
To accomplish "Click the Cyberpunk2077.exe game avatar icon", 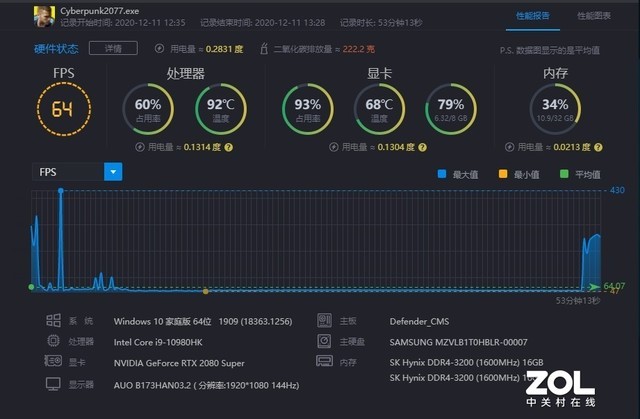I will (44, 16).
